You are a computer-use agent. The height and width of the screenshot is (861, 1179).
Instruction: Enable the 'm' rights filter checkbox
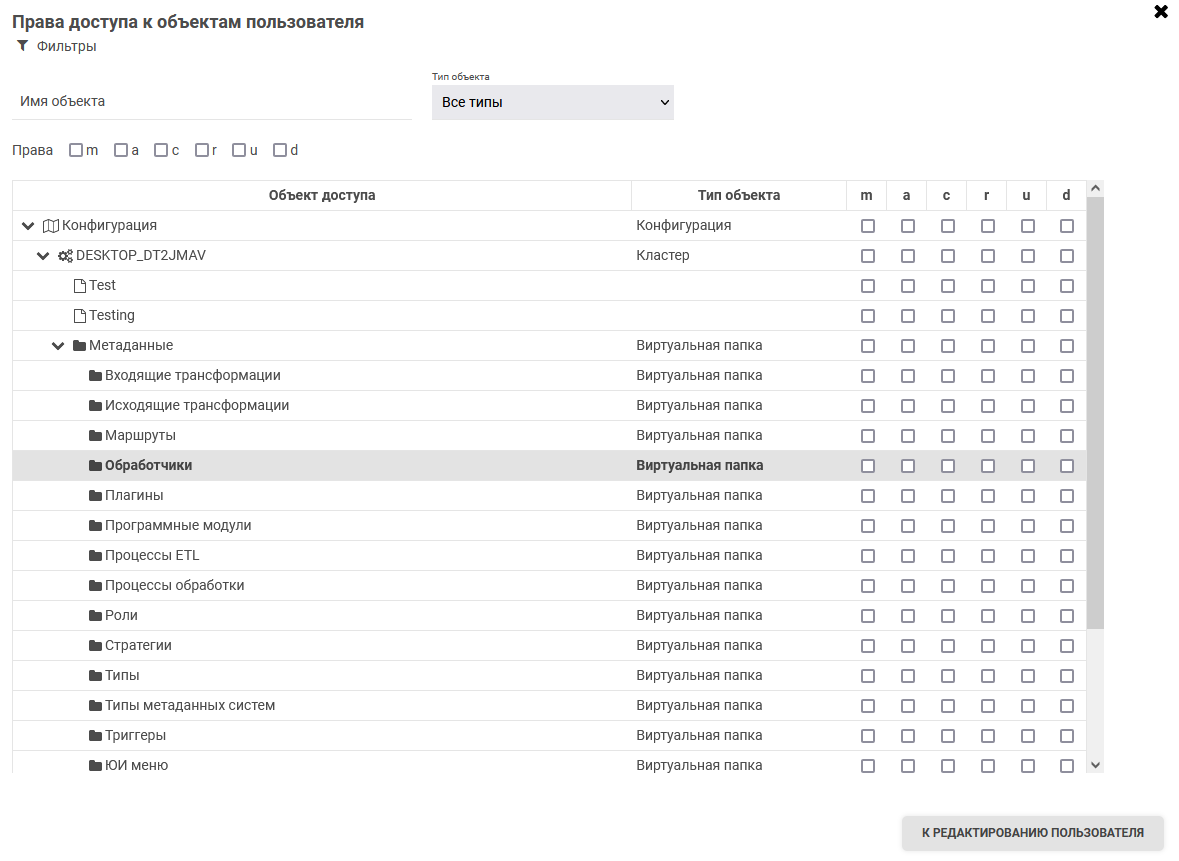(76, 151)
